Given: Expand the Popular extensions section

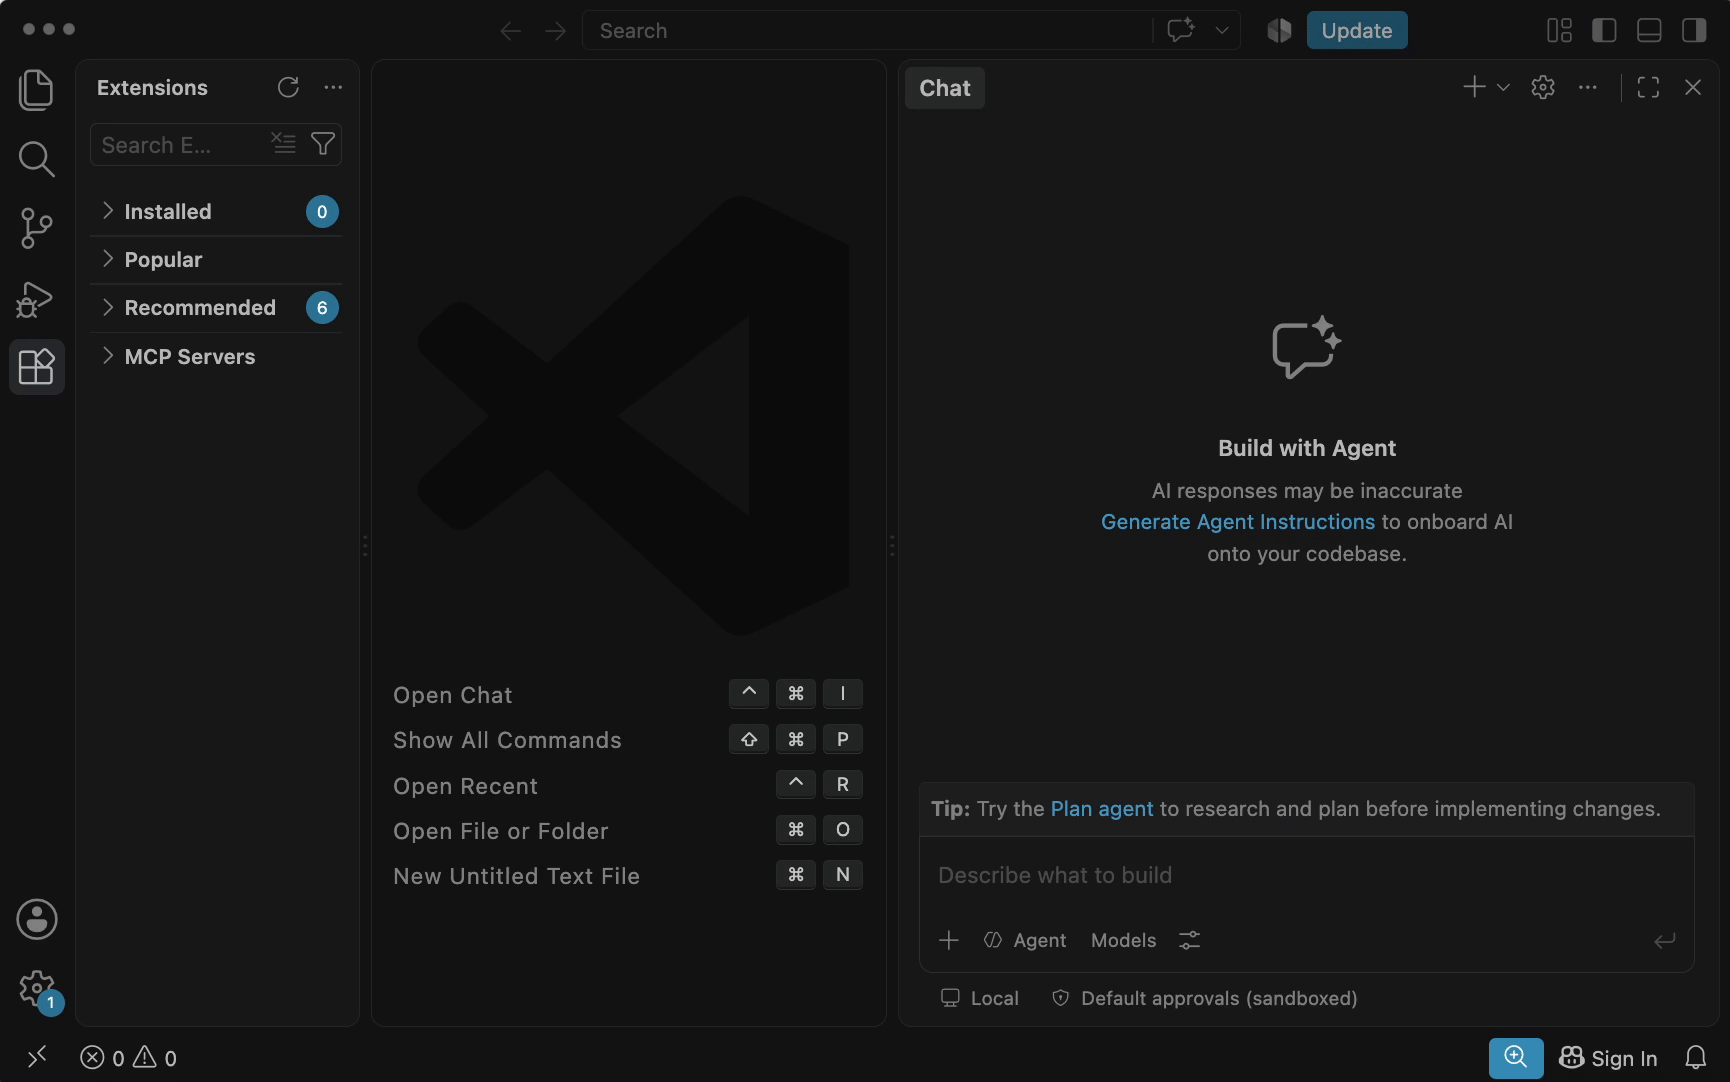Looking at the screenshot, I should coord(216,259).
